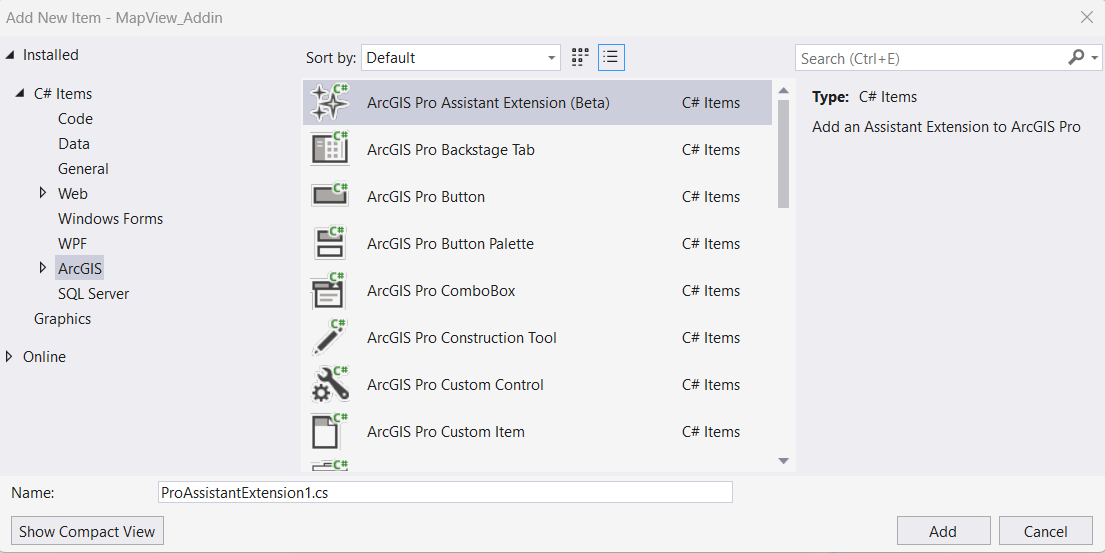Click the Add button
1105x553 pixels.
[x=943, y=531]
